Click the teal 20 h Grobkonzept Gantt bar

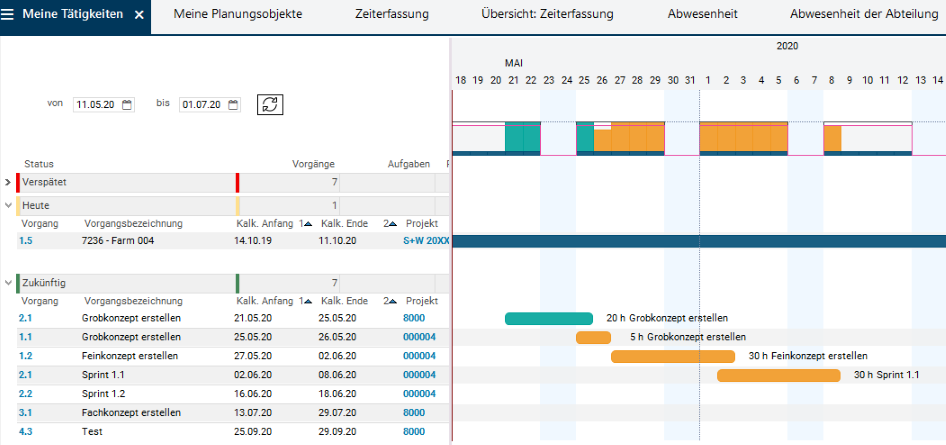pyautogui.click(x=548, y=318)
